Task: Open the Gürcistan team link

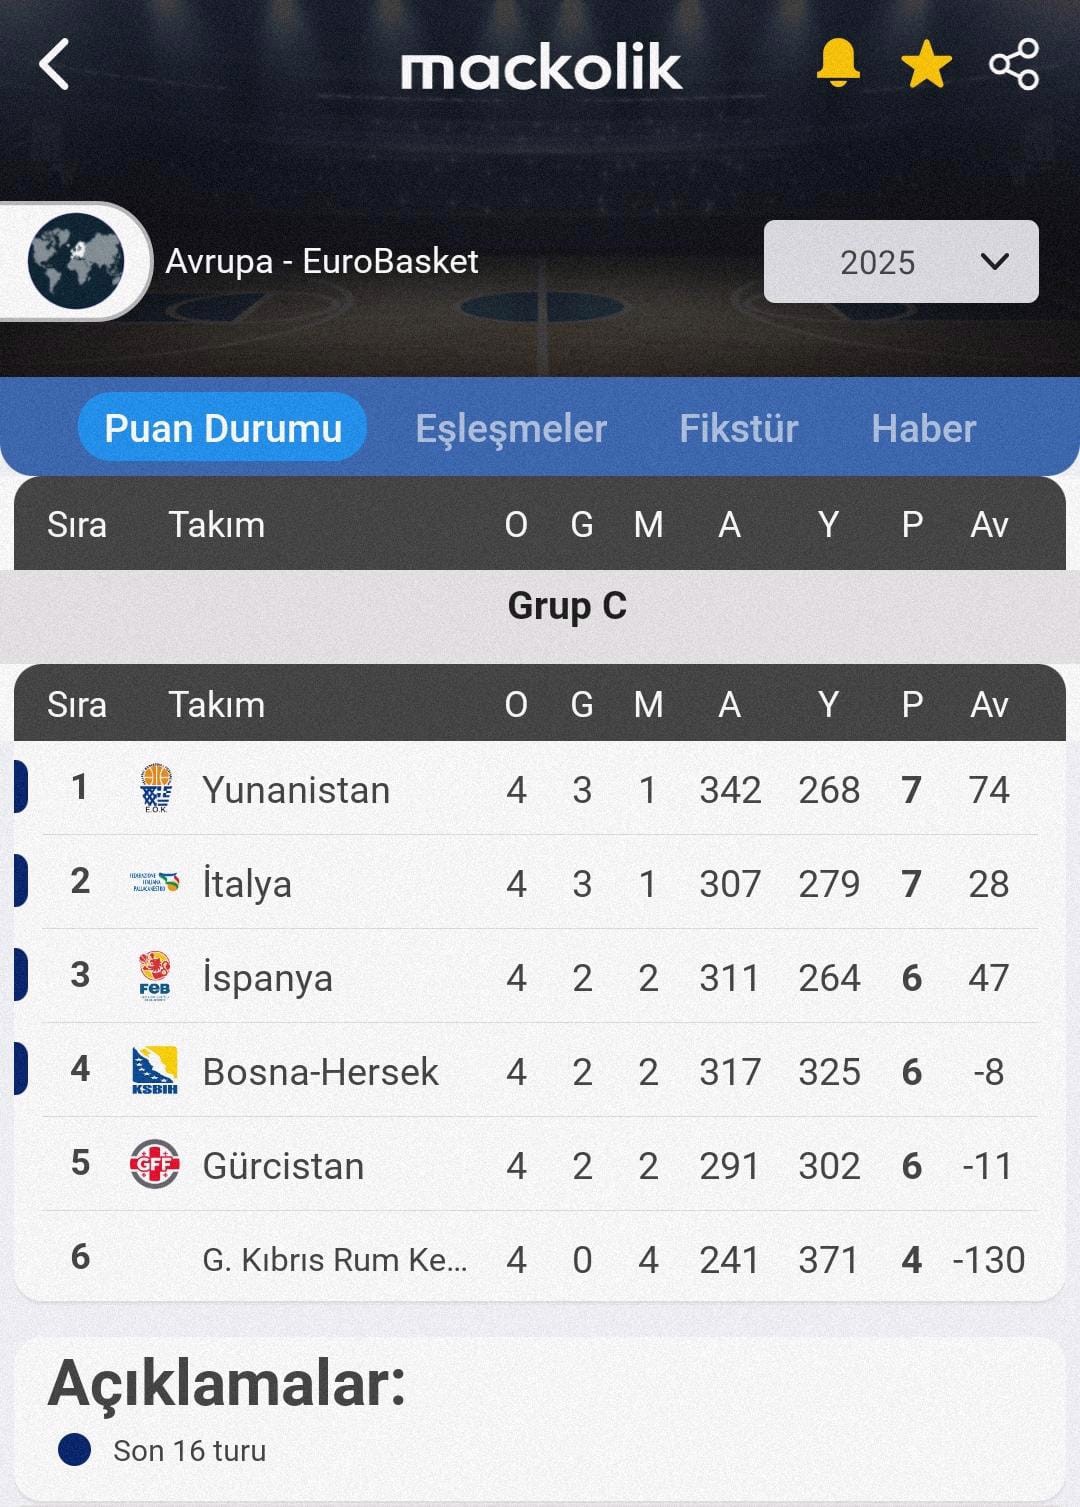Action: click(x=283, y=1166)
